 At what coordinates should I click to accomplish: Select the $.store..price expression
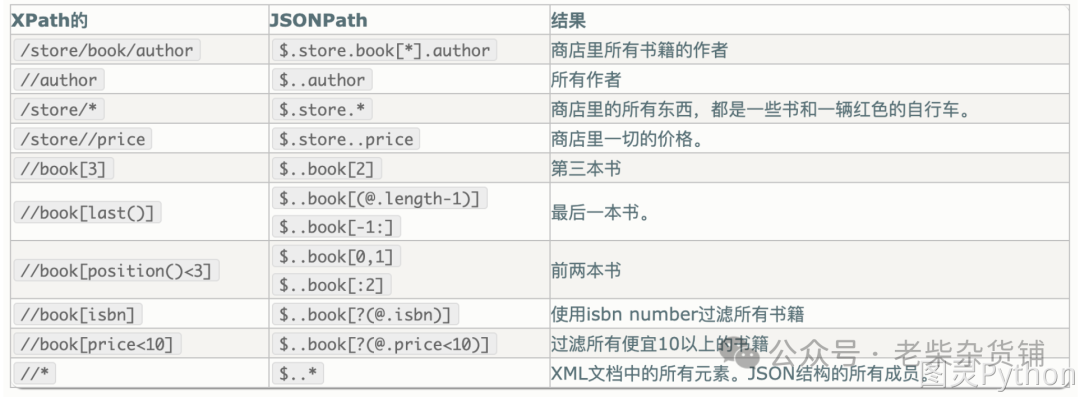click(x=346, y=139)
